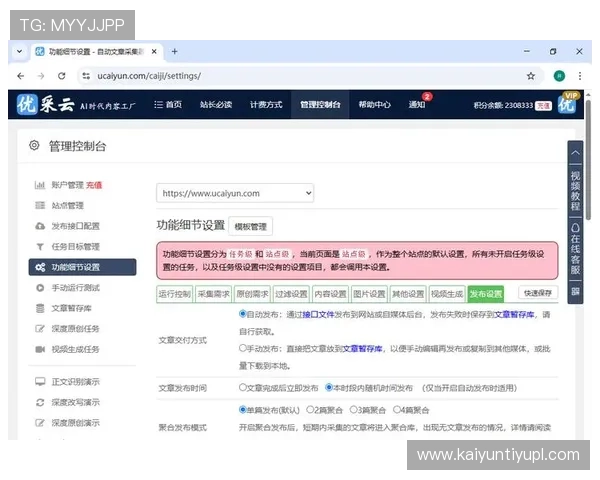This screenshot has width=600, height=480.
Task: Click the browser forward arrow
Action: [x=41, y=76]
